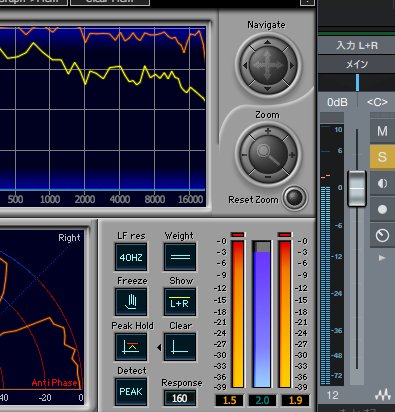Open the 入力 L+R input selector
The image size is (395, 412).
357,45
